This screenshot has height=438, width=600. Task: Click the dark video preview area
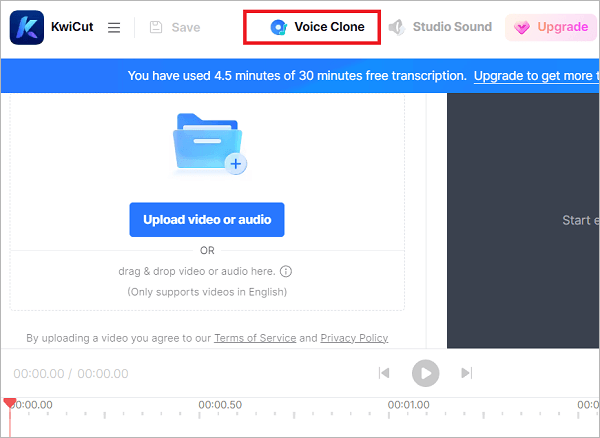click(523, 220)
